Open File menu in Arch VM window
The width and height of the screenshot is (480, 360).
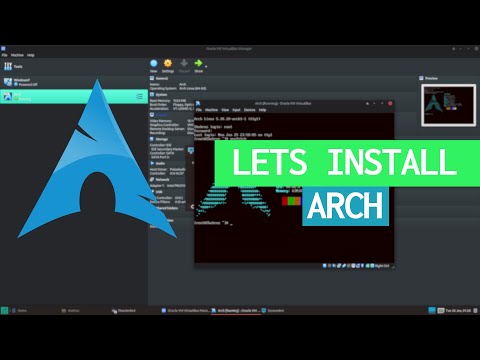click(x=199, y=110)
